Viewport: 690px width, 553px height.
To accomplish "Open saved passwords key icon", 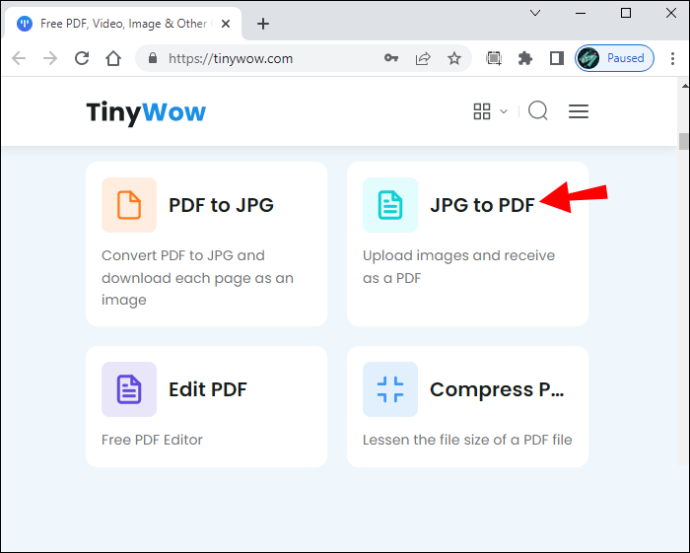I will coord(391,58).
